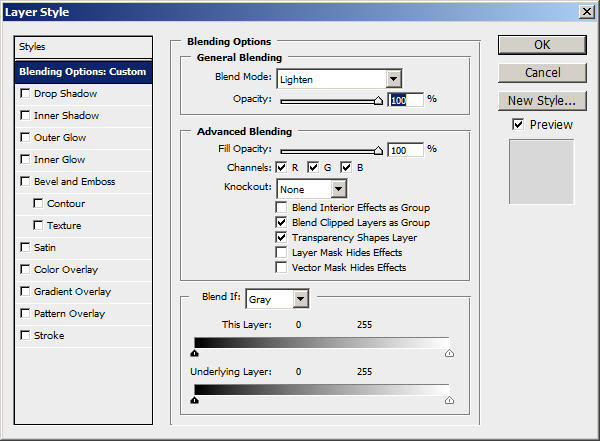Click the Cancel button

542,73
